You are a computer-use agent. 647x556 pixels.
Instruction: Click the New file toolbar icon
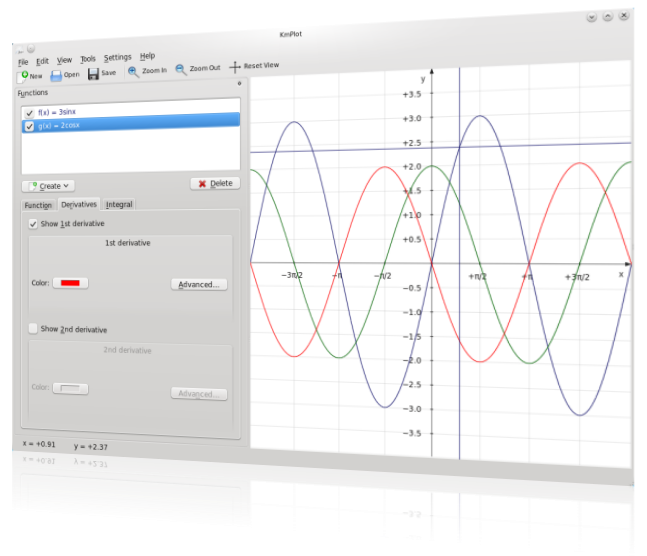point(23,75)
